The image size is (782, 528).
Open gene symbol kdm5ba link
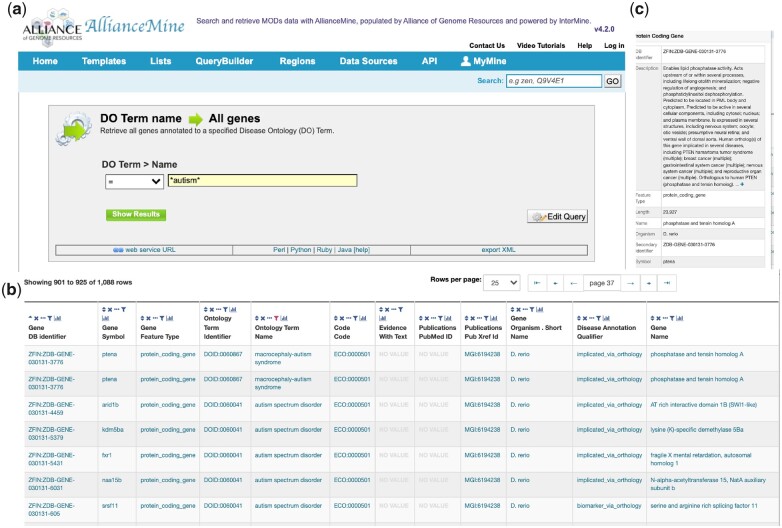tap(112, 430)
